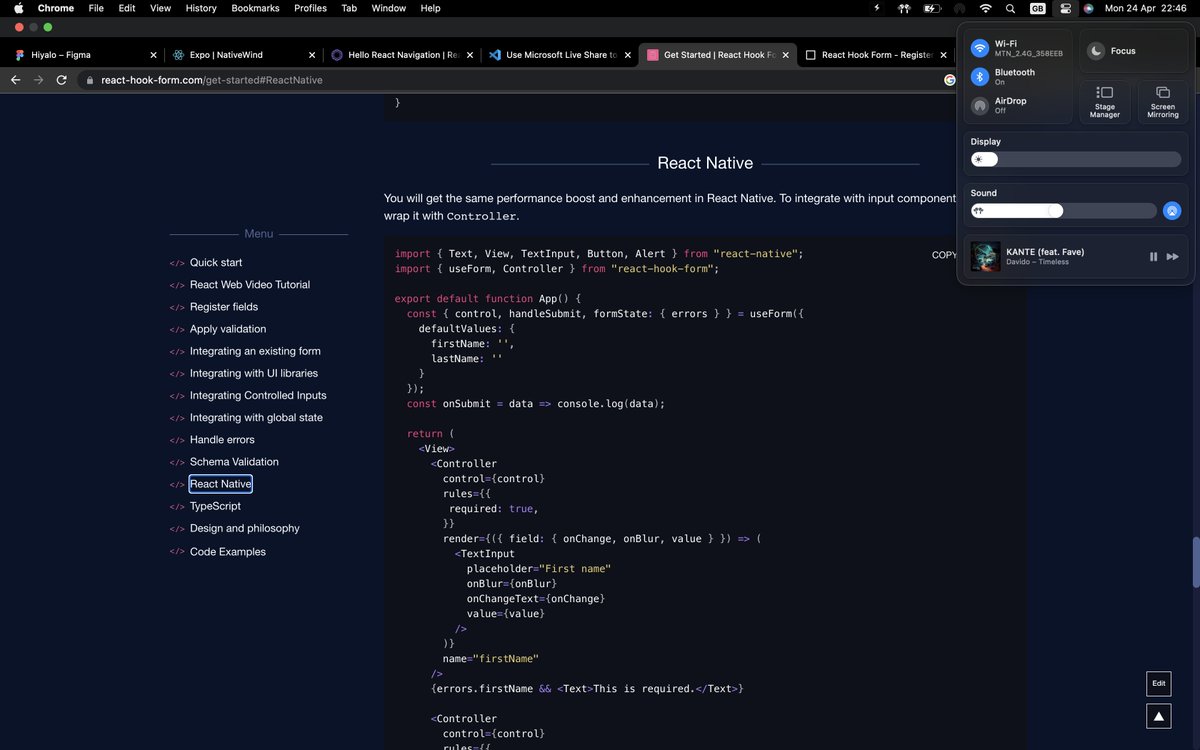
Task: Open AirPlay sound output button
Action: 1172,211
